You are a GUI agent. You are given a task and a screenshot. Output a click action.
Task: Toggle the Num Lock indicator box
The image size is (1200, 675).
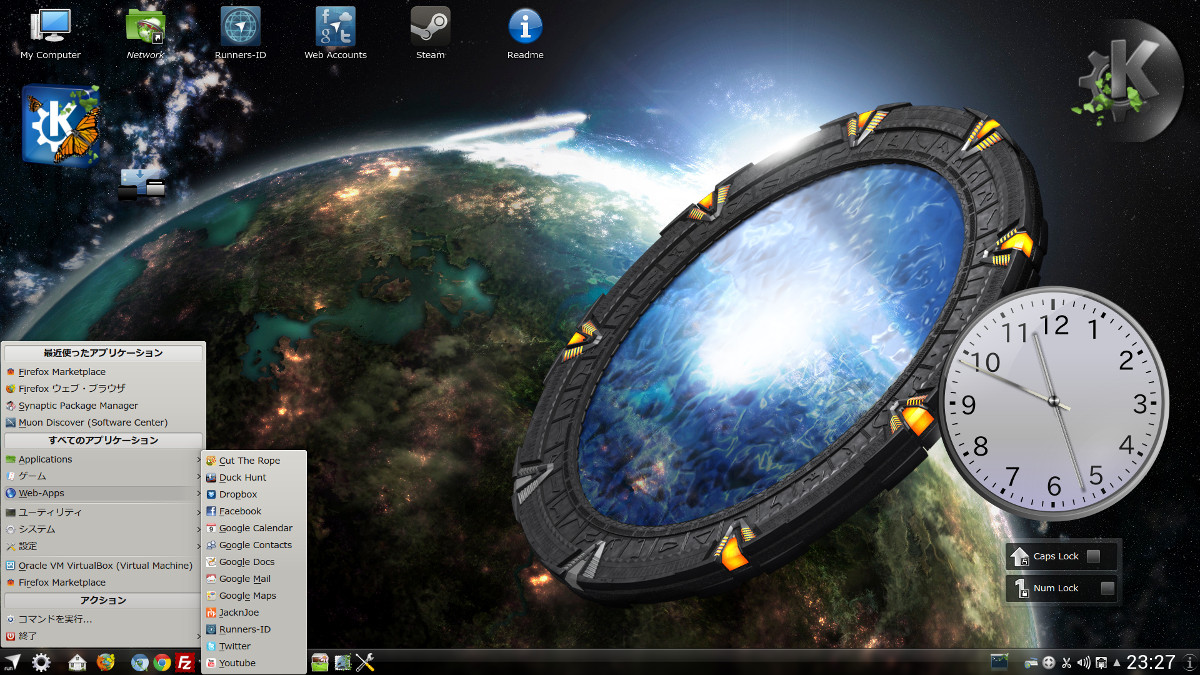click(x=1107, y=588)
